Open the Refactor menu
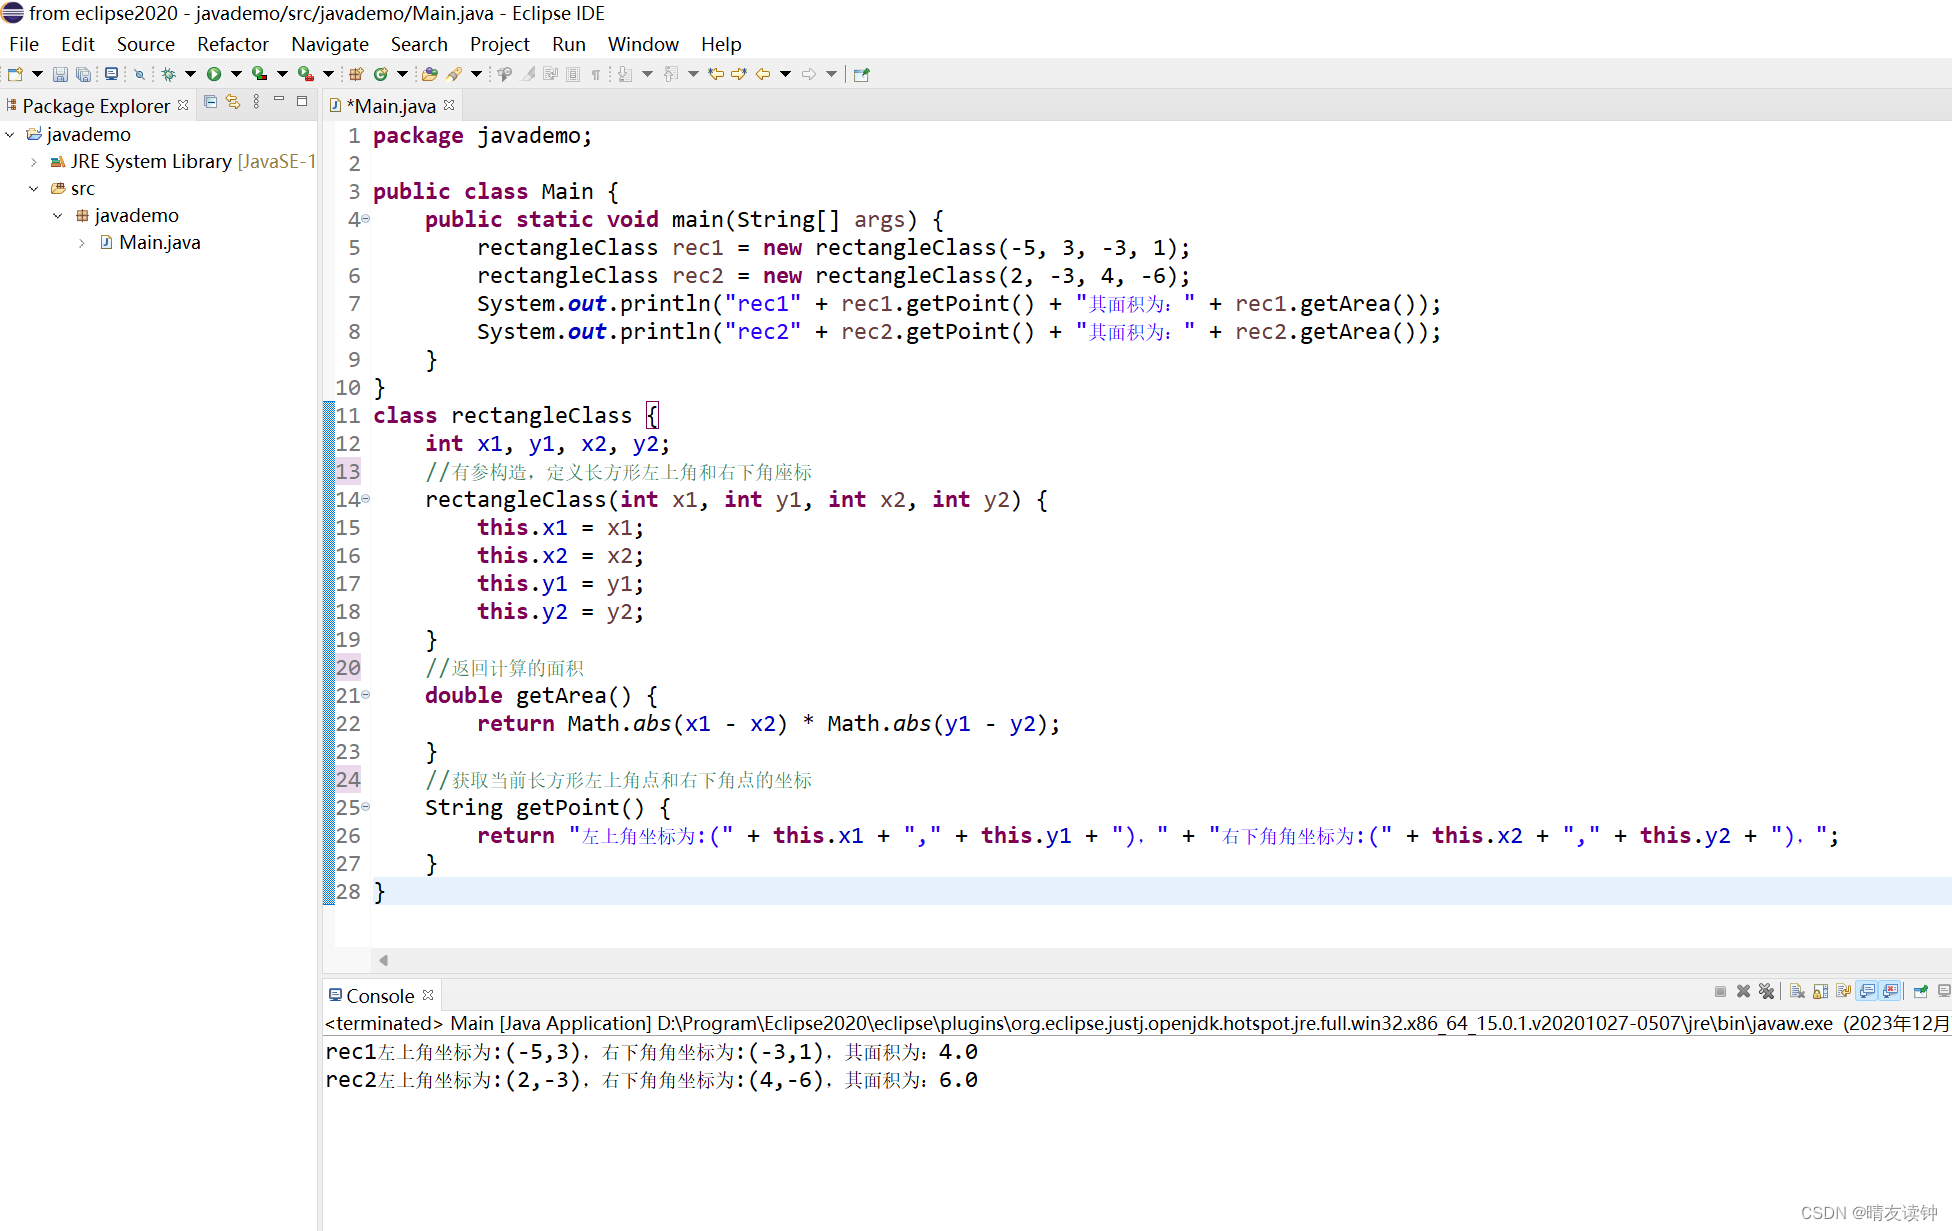1952x1231 pixels. pos(232,44)
